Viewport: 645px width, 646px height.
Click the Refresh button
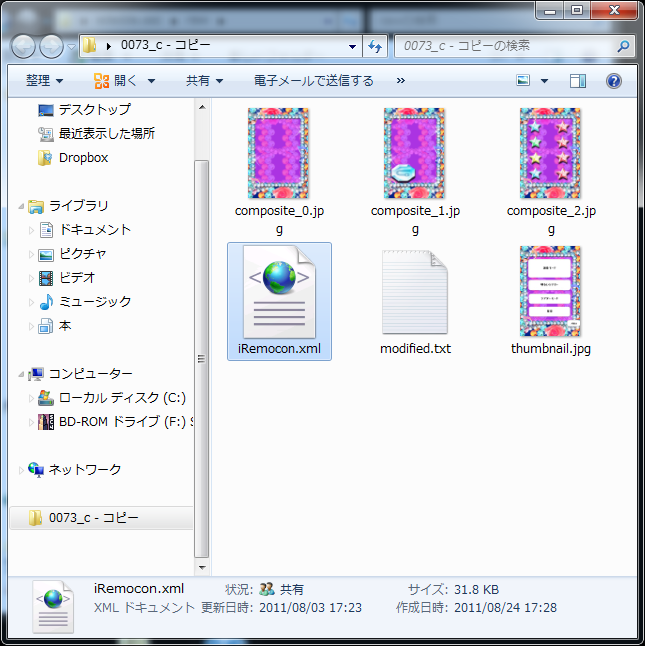[x=375, y=46]
